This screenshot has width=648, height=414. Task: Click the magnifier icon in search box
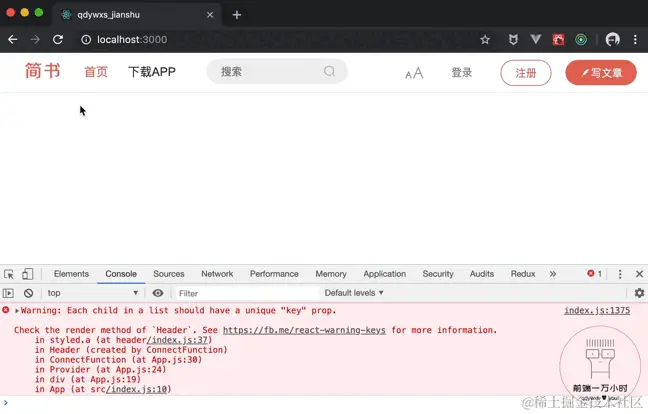(329, 71)
